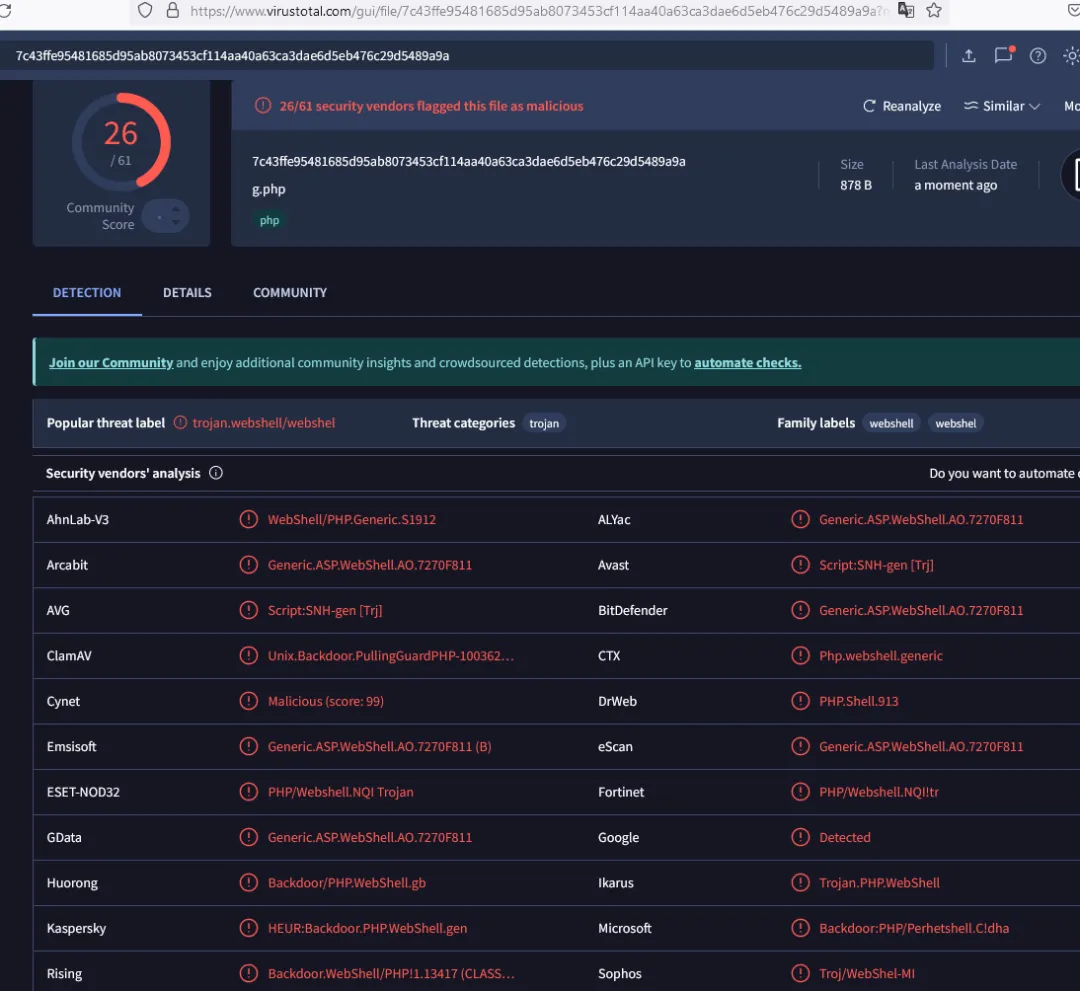Click the alert icon in GData row
The image size is (1080, 991).
pos(249,837)
